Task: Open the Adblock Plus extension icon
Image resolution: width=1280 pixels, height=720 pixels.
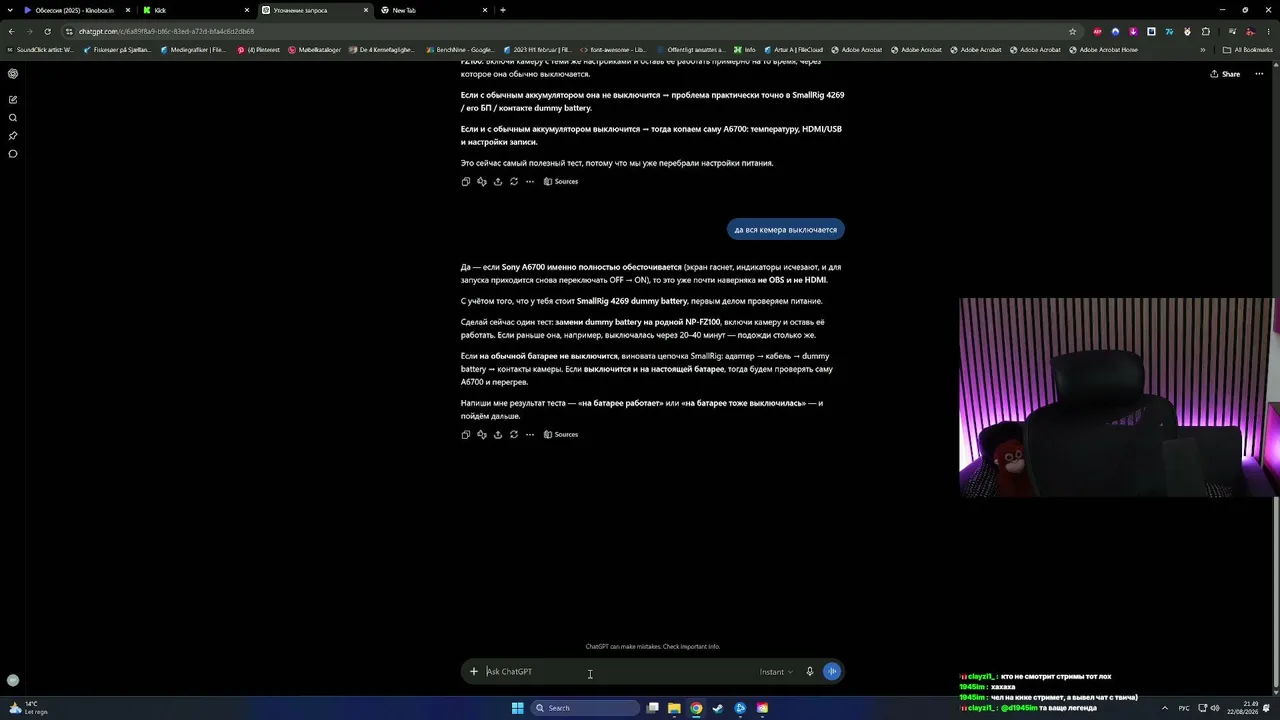Action: 1097,31
